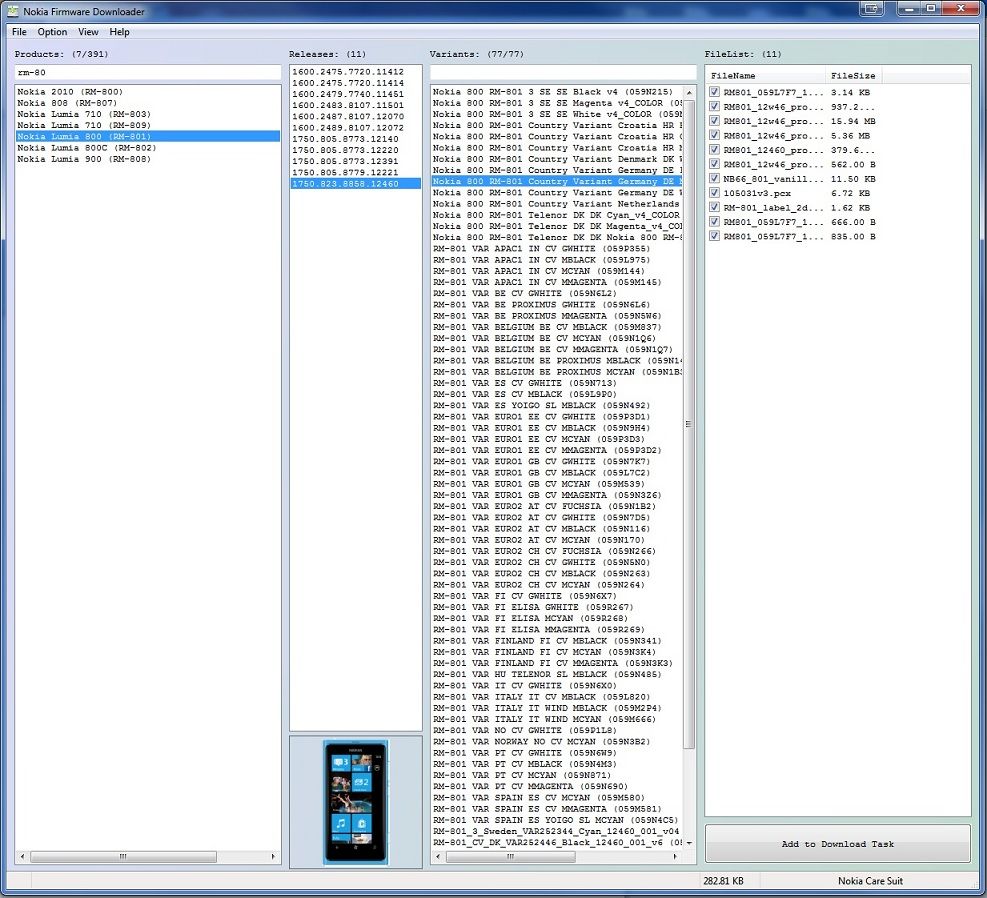Select variant RM-801 VAR SPAIN ES YOIGO SL MCYAN
The height and width of the screenshot is (898, 987).
(557, 820)
